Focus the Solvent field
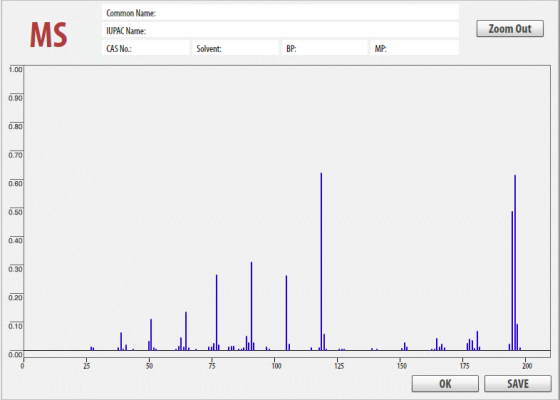This screenshot has height=400, width=560. tap(236, 48)
